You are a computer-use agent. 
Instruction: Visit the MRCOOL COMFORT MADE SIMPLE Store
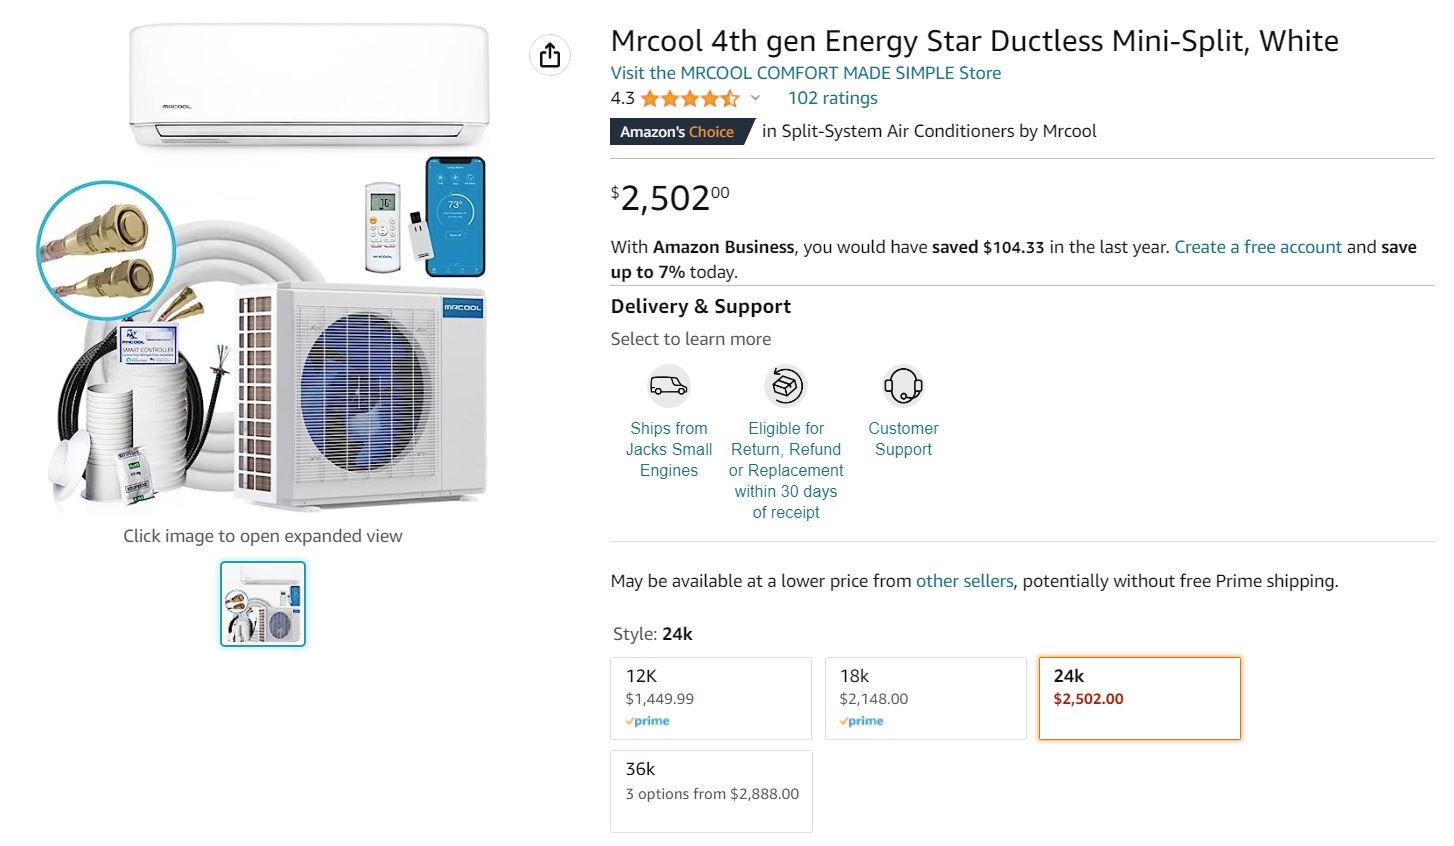click(x=806, y=73)
